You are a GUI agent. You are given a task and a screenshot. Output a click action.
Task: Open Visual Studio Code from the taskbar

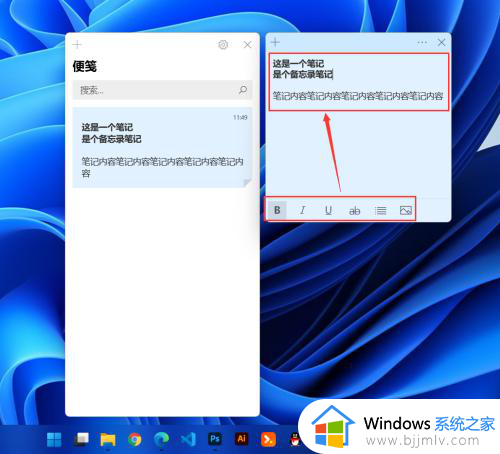click(188, 439)
